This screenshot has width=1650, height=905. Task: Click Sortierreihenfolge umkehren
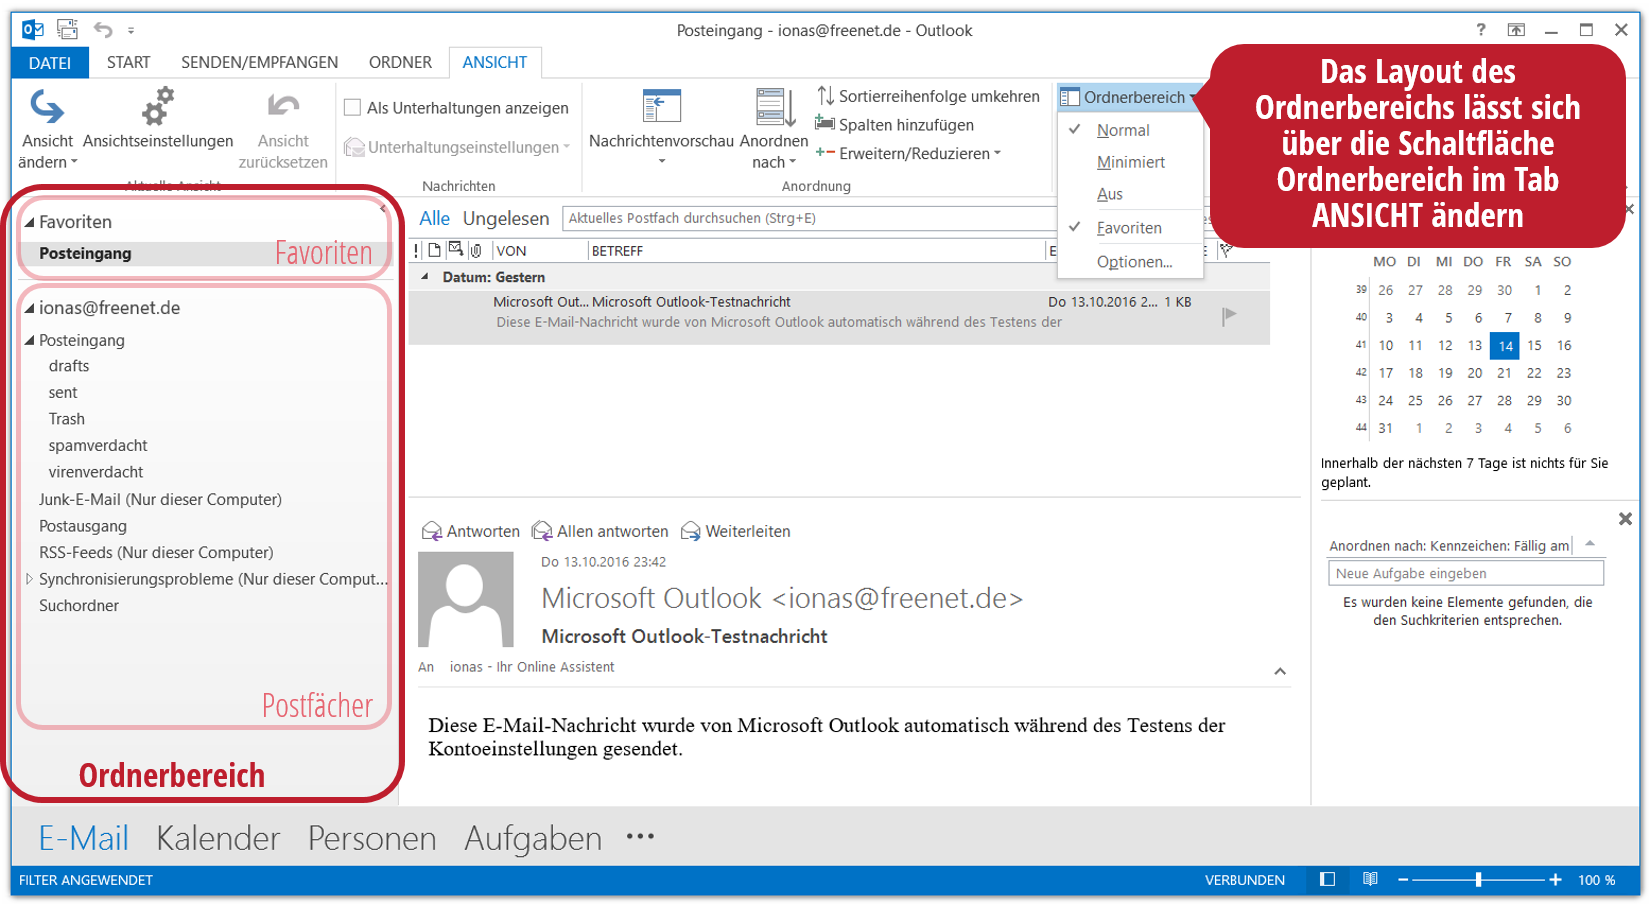tap(929, 96)
